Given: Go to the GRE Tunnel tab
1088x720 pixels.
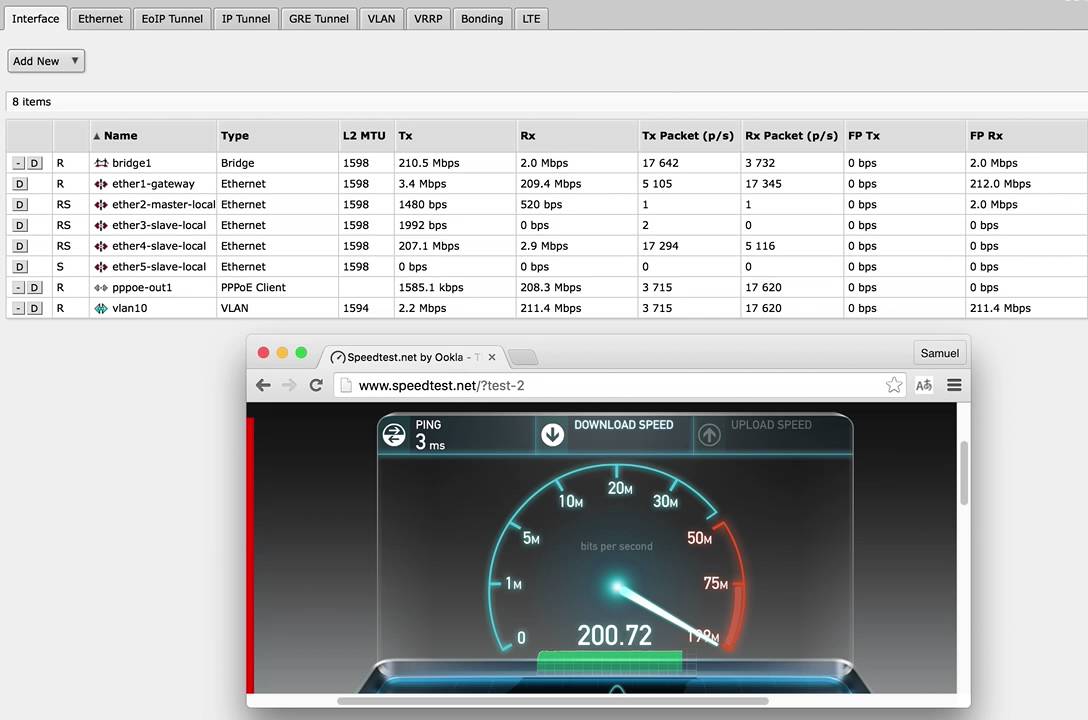Looking at the screenshot, I should [318, 19].
